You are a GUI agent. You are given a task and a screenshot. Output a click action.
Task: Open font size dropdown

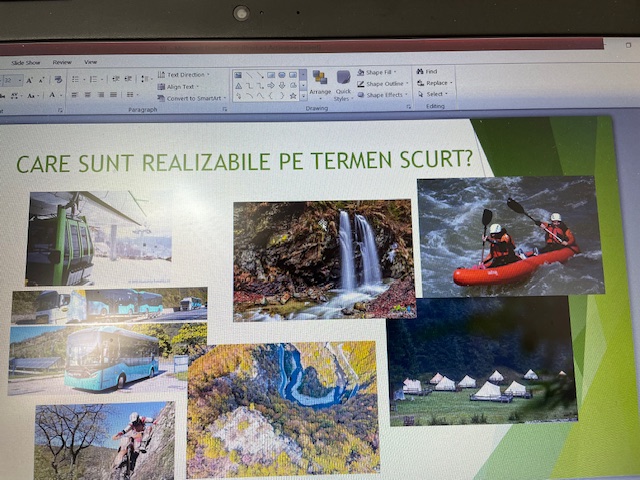[20, 81]
